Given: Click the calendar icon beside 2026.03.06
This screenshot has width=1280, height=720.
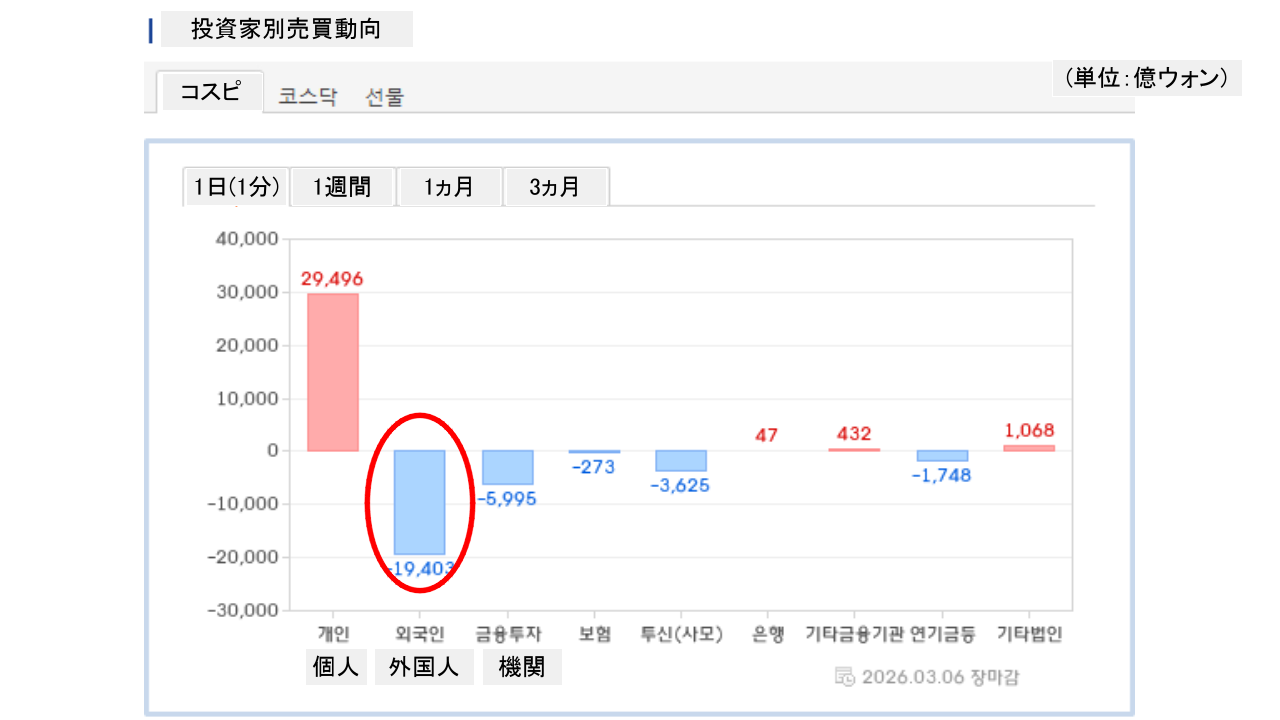Looking at the screenshot, I should click(844, 677).
